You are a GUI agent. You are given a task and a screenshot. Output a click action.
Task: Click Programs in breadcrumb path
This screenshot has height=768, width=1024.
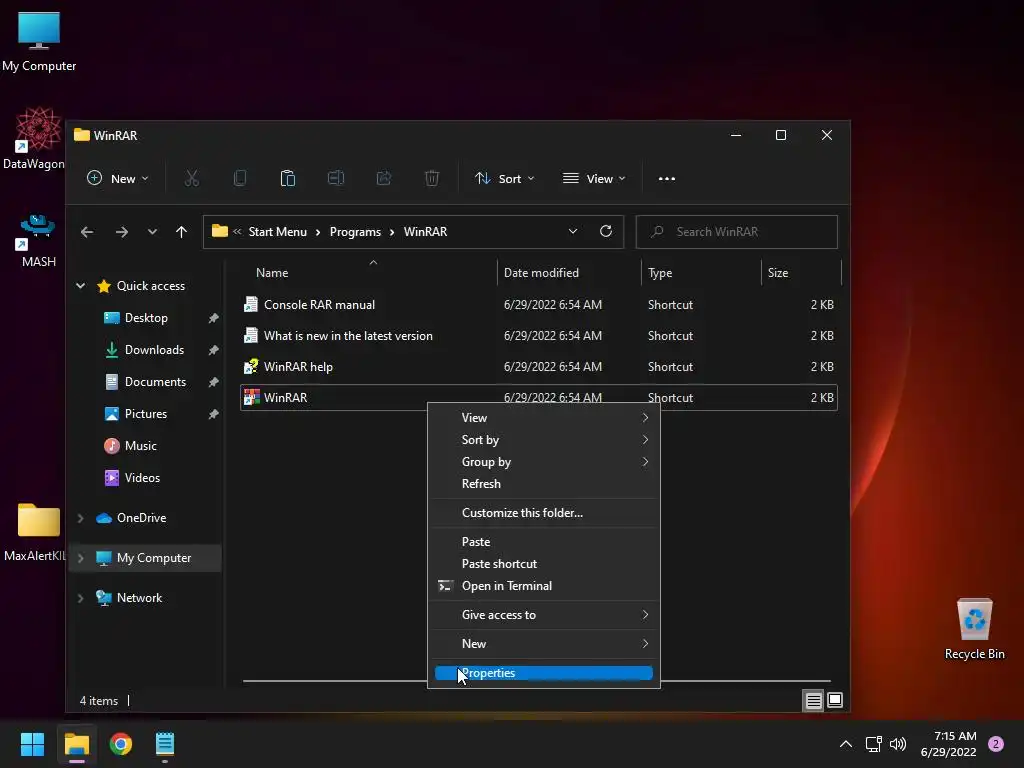coord(355,232)
